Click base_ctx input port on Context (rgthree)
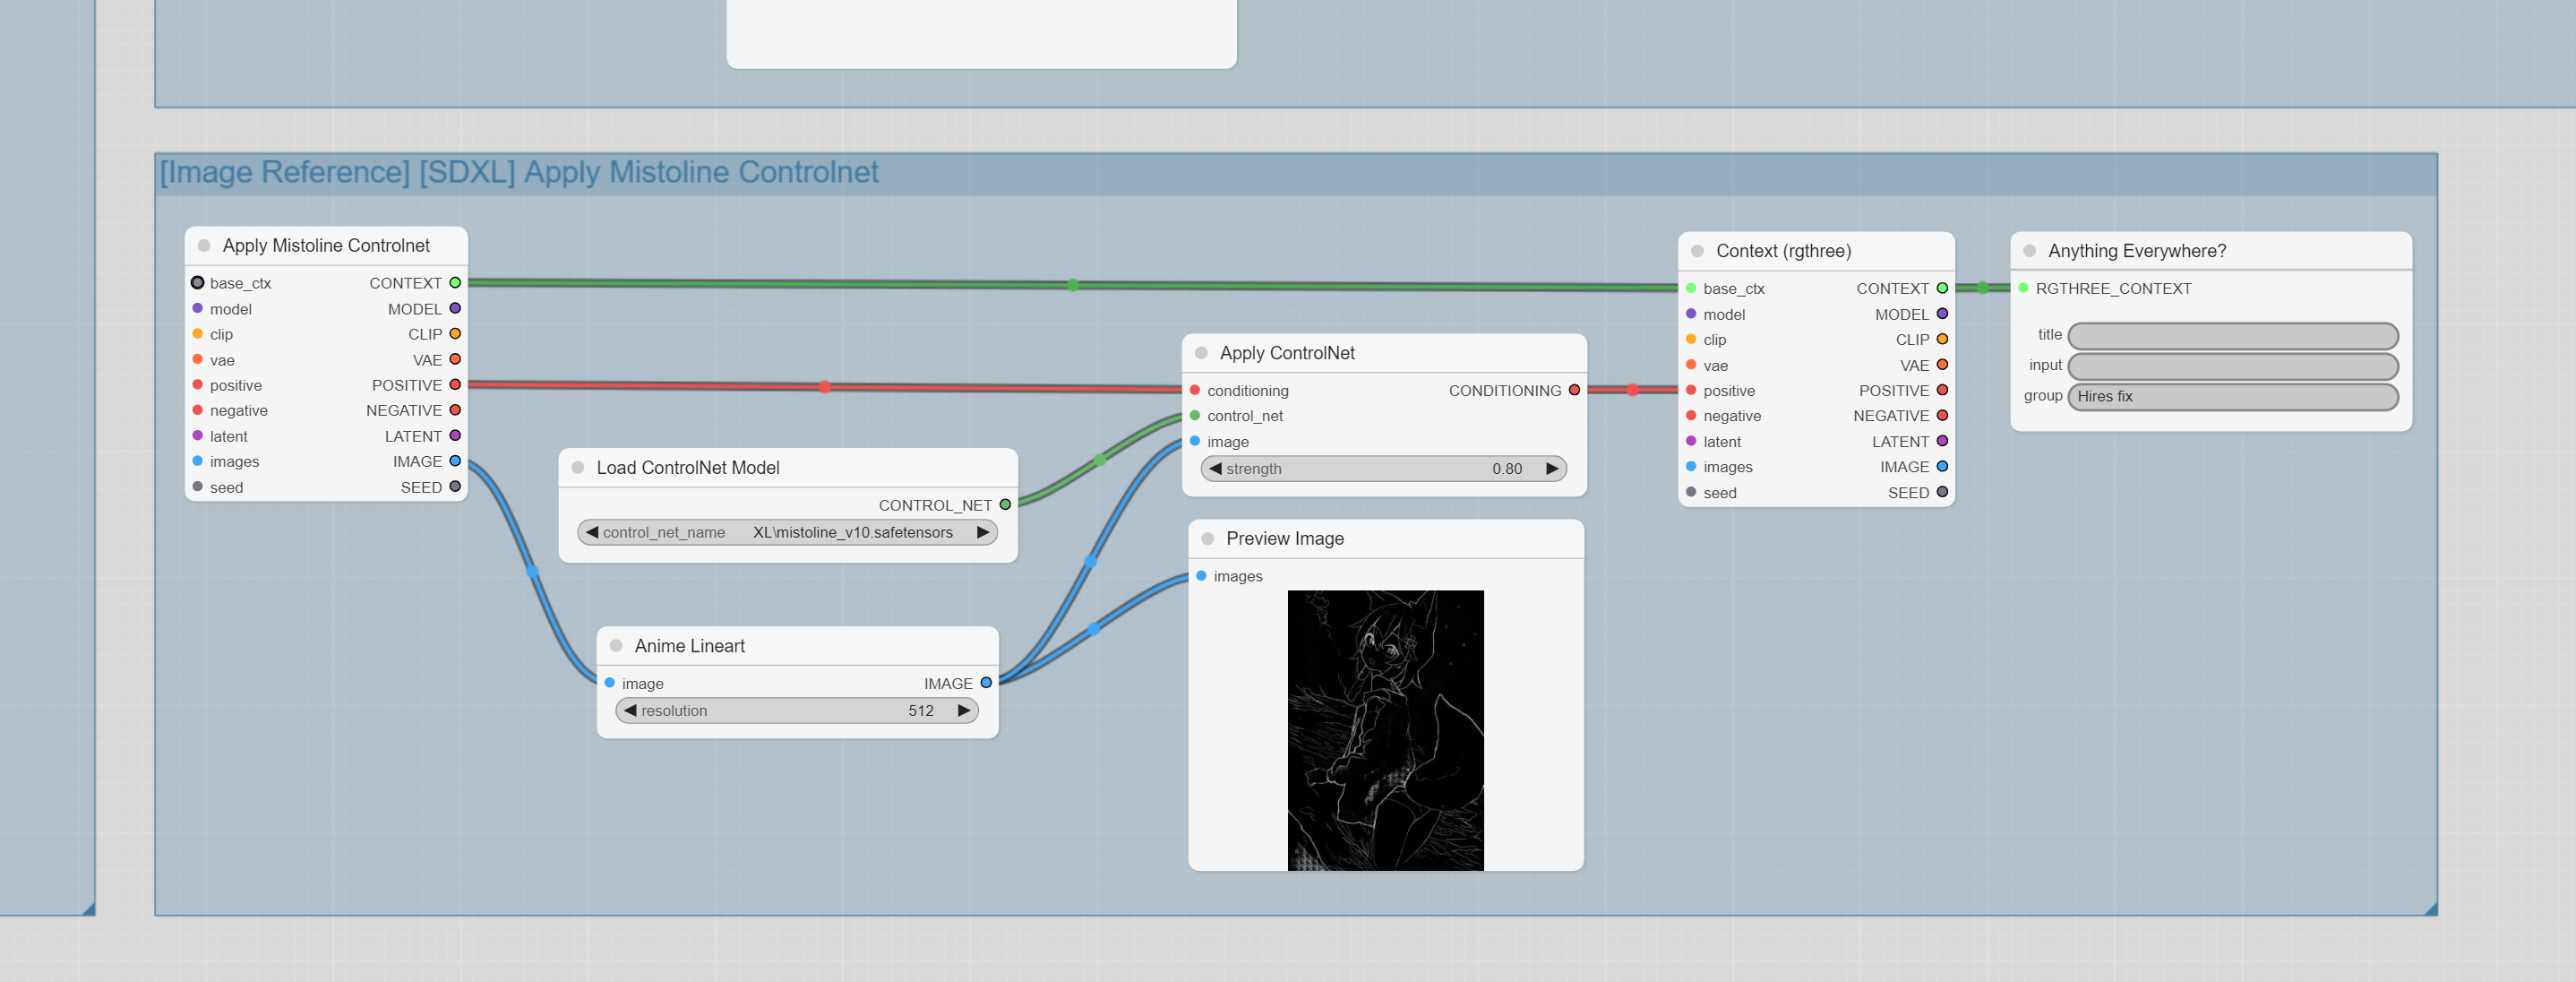Viewport: 2576px width, 982px height. pos(1691,288)
